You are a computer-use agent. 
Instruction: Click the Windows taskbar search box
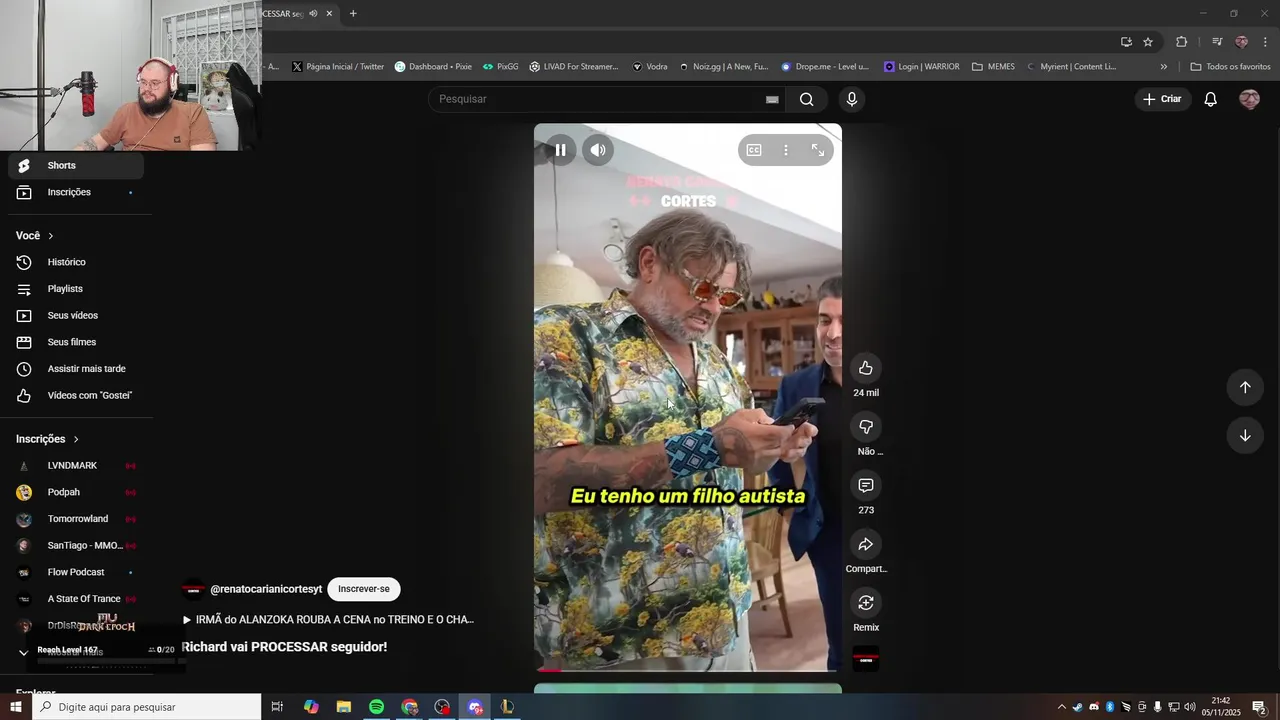click(x=147, y=707)
